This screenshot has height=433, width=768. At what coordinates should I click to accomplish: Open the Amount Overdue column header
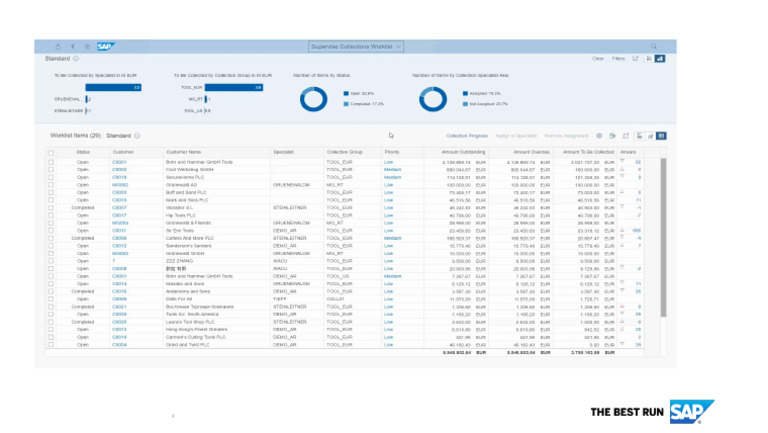pos(521,152)
